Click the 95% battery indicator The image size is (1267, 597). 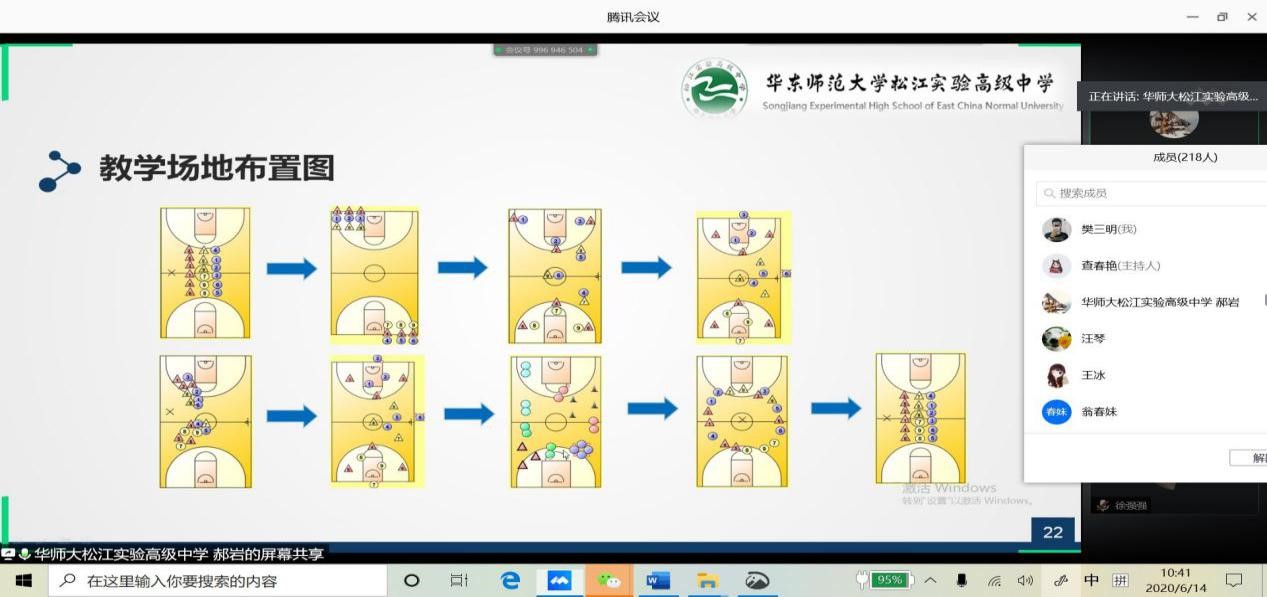(884, 580)
